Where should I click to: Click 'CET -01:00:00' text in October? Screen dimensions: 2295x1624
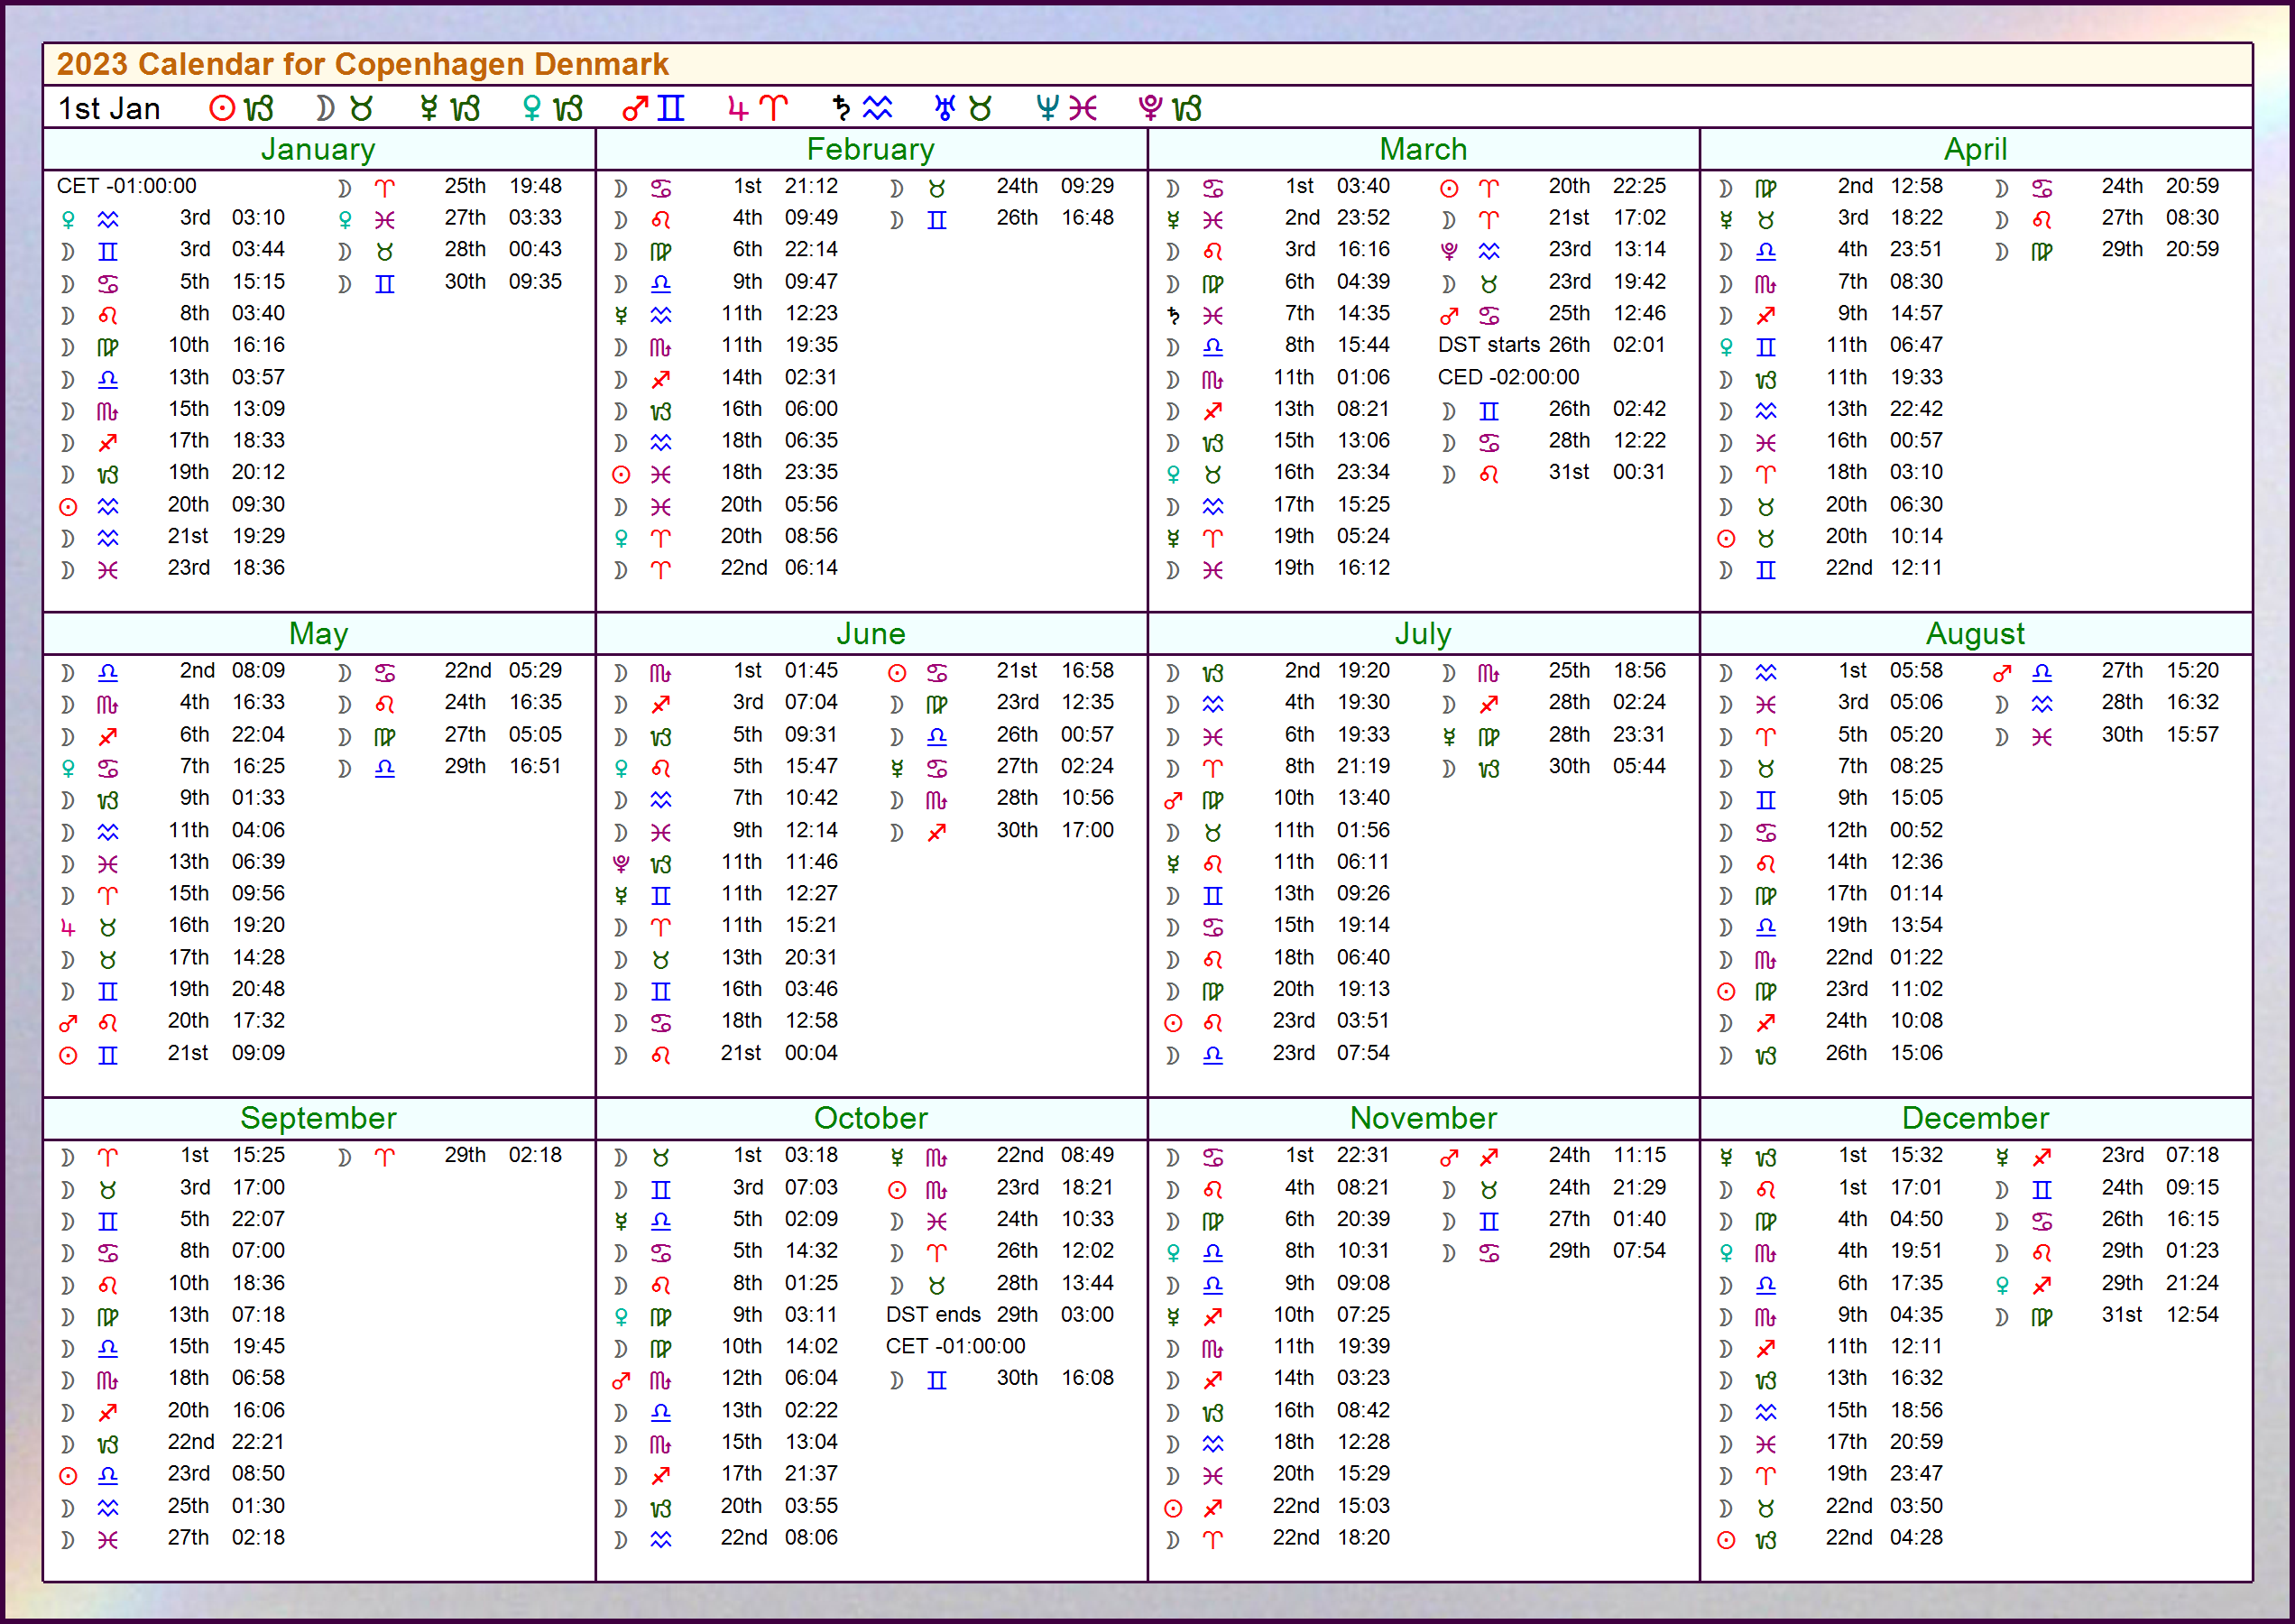click(x=956, y=1347)
